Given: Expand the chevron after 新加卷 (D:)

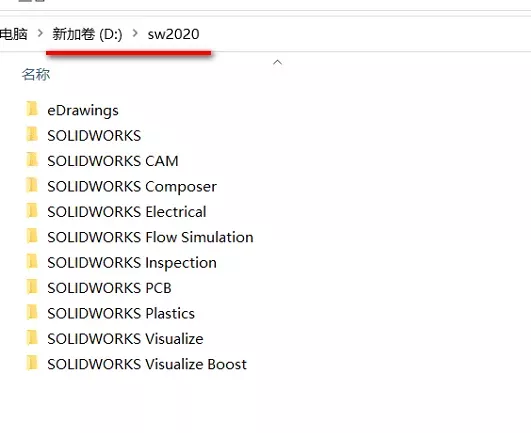Looking at the screenshot, I should click(x=135, y=33).
